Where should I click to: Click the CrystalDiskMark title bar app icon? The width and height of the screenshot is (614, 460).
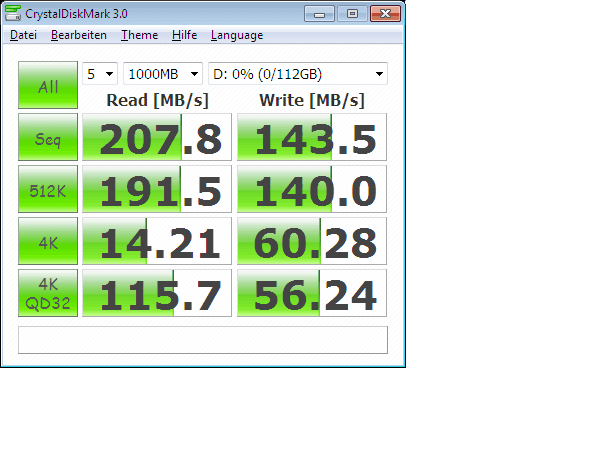13,13
